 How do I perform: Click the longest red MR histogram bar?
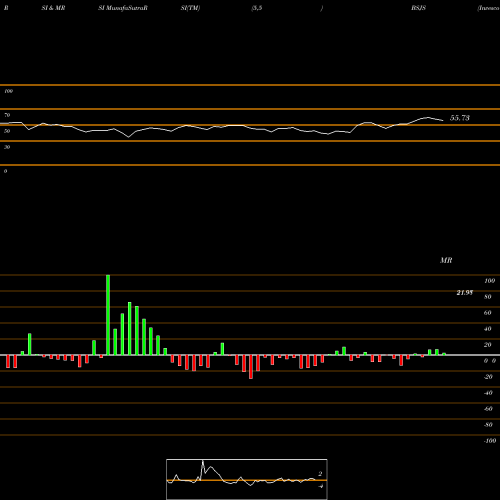pyautogui.click(x=251, y=367)
